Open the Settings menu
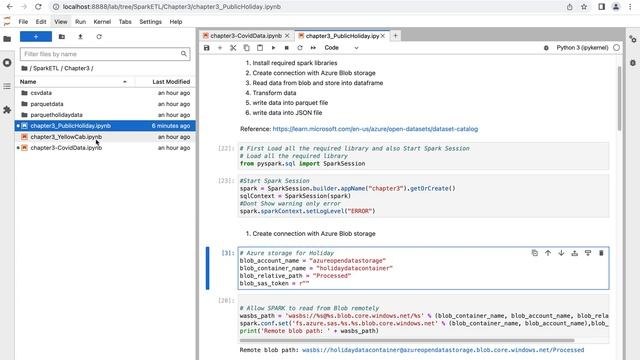This screenshot has height=360, width=640. coord(151,22)
